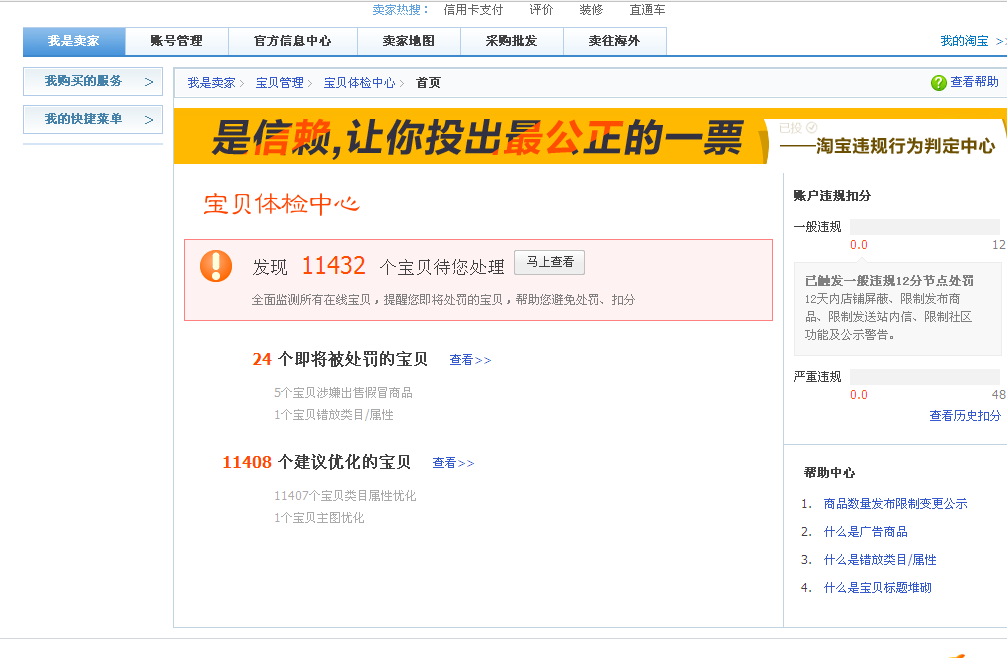
Task: Click 查看>> beside 个即将被处罚的宝贝
Action: tap(470, 360)
